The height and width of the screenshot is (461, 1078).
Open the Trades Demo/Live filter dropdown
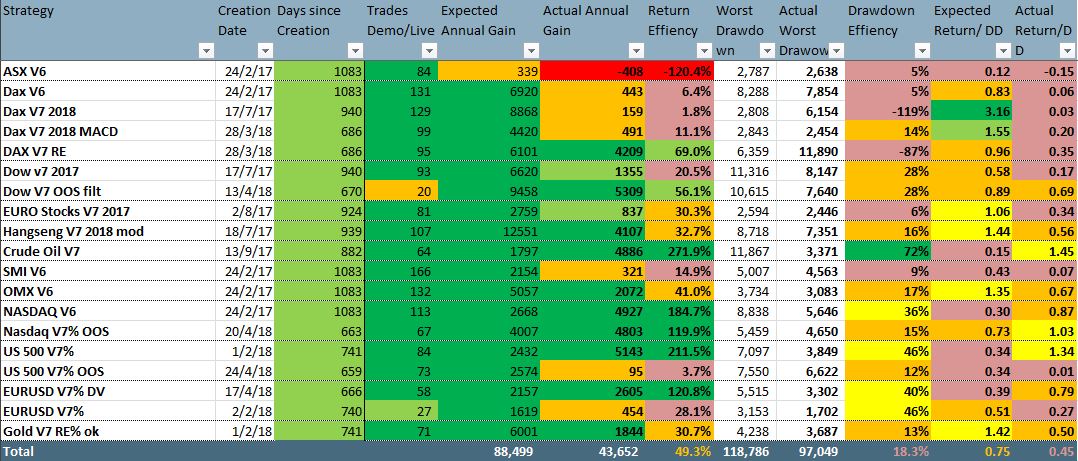[x=429, y=52]
